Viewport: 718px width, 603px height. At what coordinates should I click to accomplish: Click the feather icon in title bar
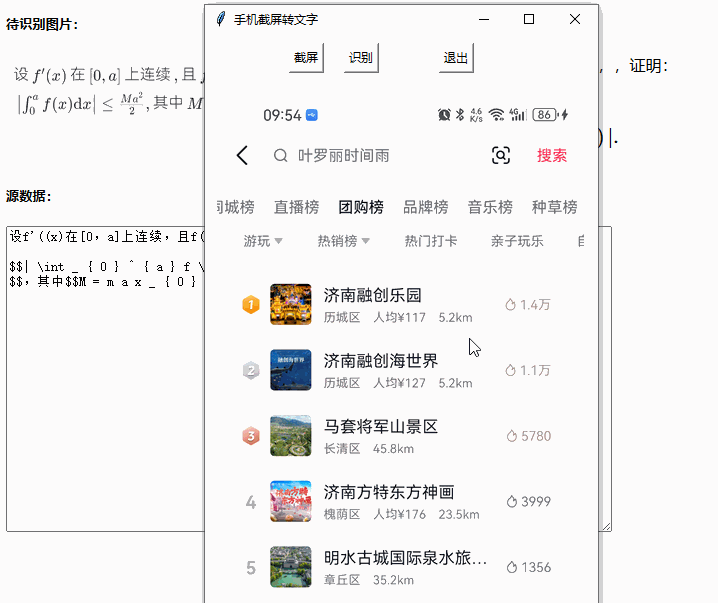pyautogui.click(x=221, y=19)
